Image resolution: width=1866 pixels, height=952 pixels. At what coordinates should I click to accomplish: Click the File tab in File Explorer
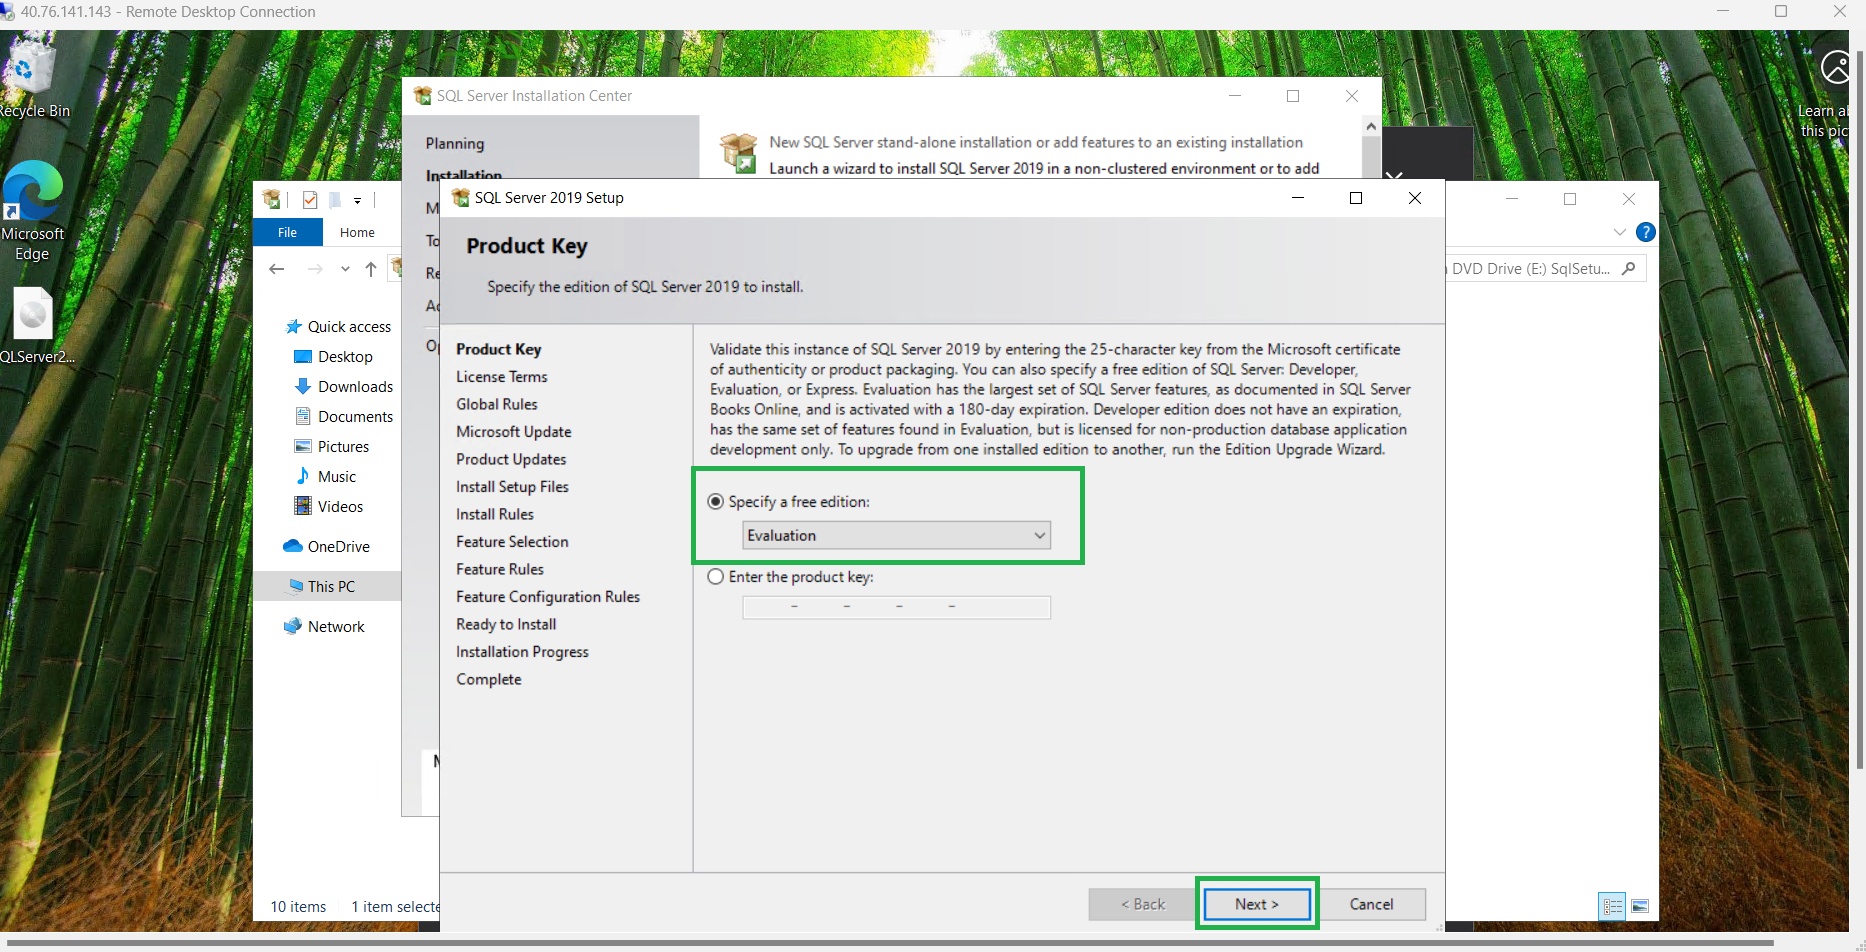(287, 232)
